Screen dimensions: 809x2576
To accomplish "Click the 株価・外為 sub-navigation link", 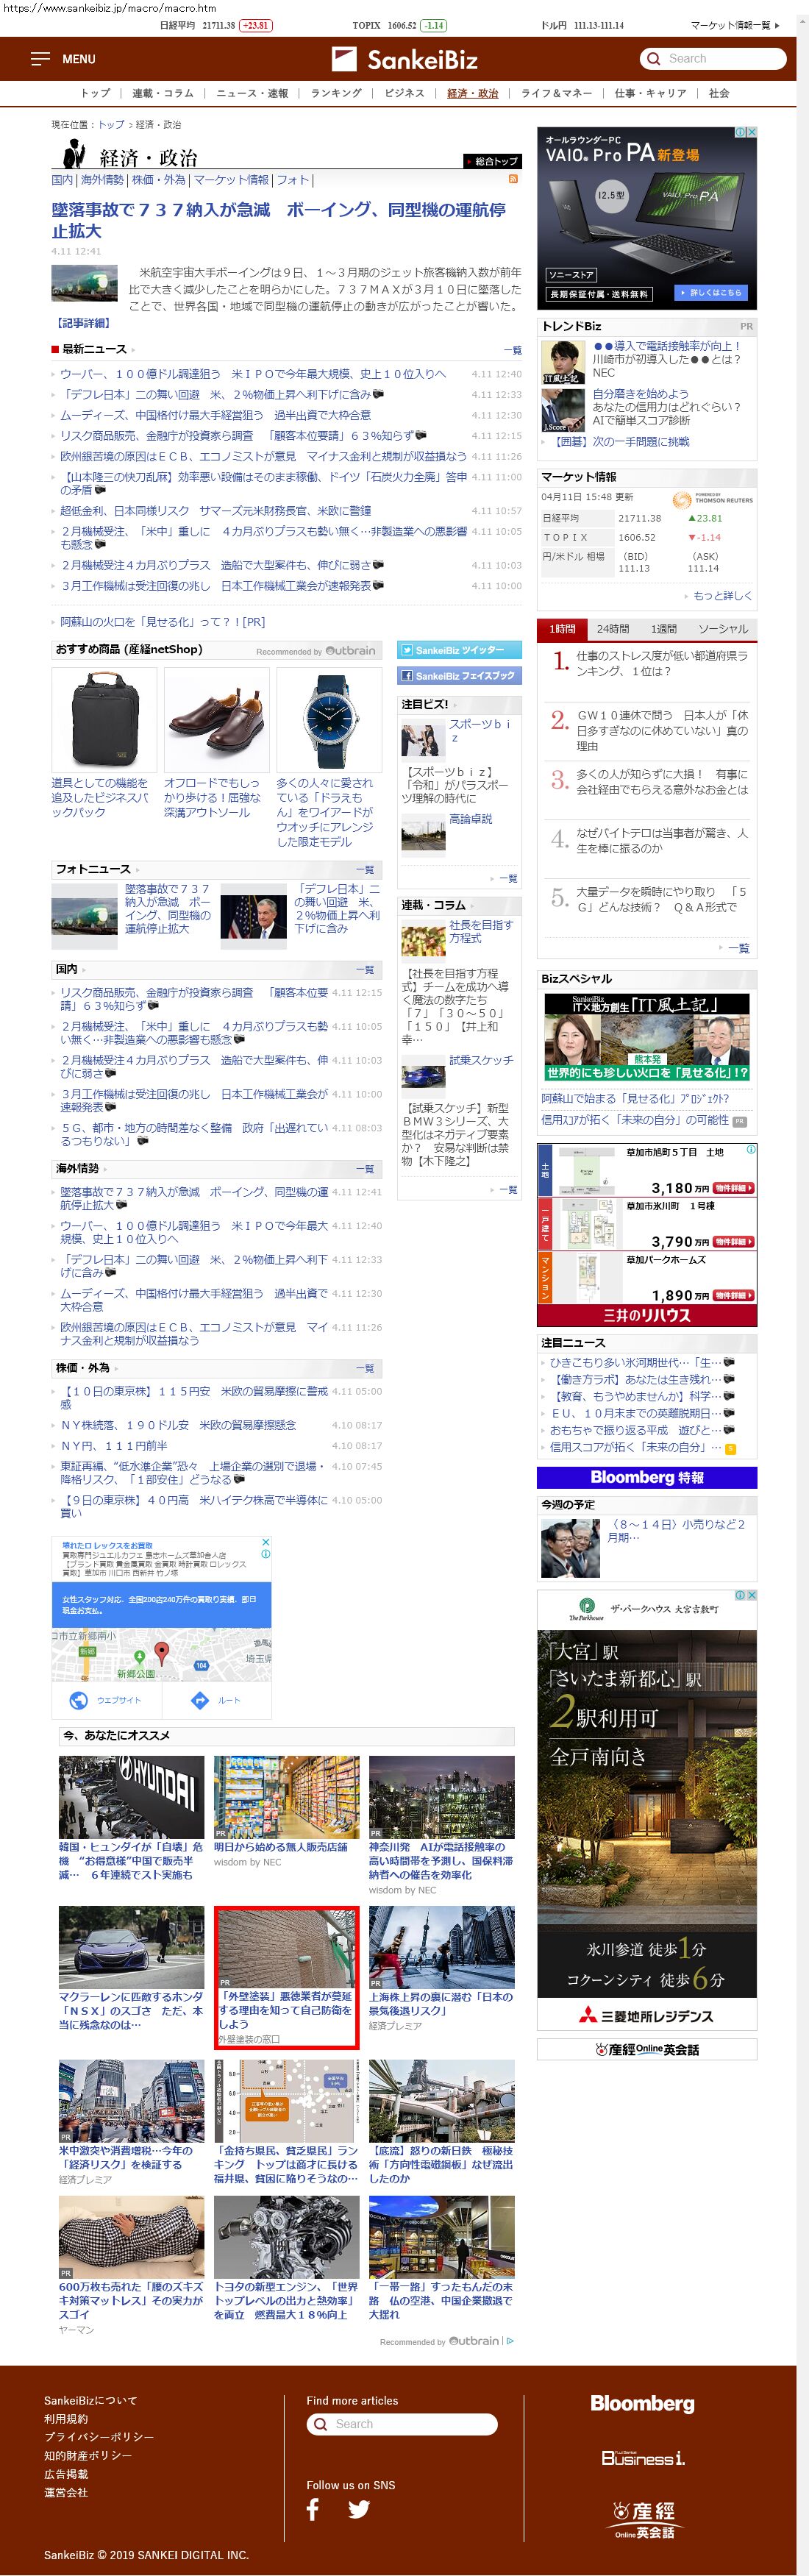I will [159, 180].
